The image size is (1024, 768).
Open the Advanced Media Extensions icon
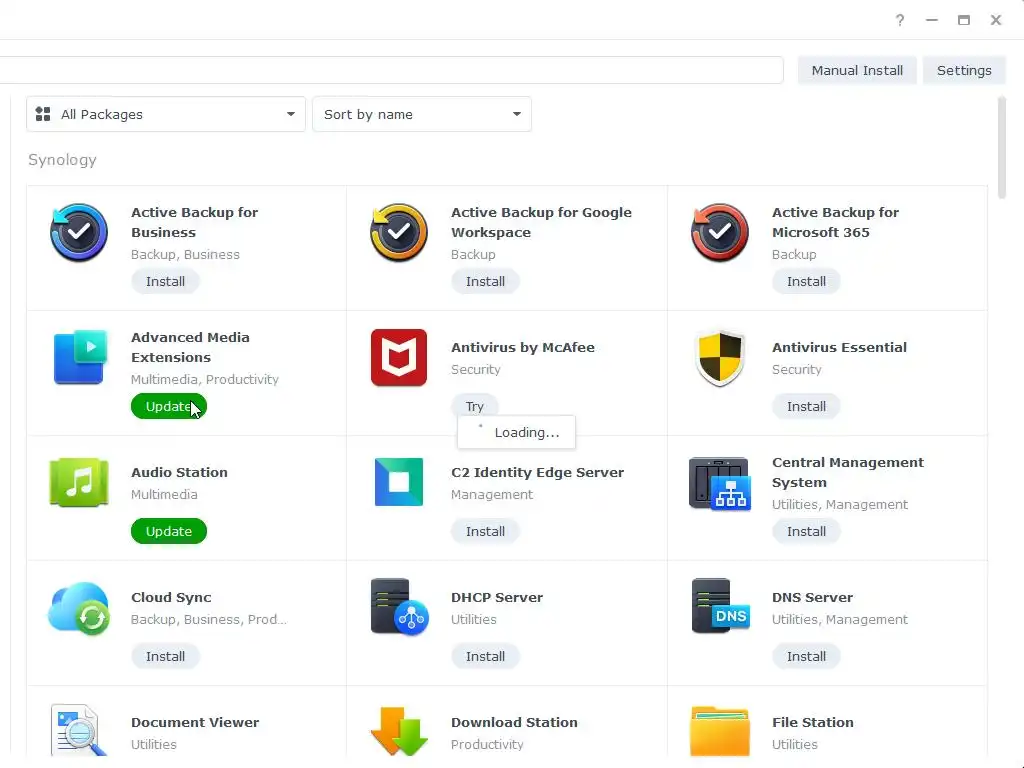[80, 357]
